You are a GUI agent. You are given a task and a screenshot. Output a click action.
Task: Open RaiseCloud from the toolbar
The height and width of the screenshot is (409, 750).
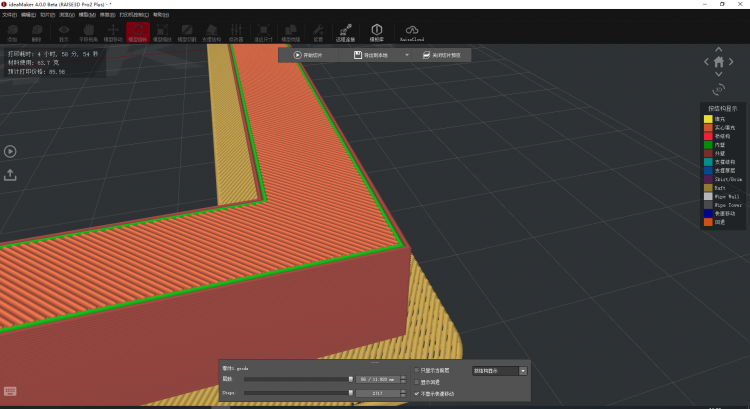click(x=412, y=33)
